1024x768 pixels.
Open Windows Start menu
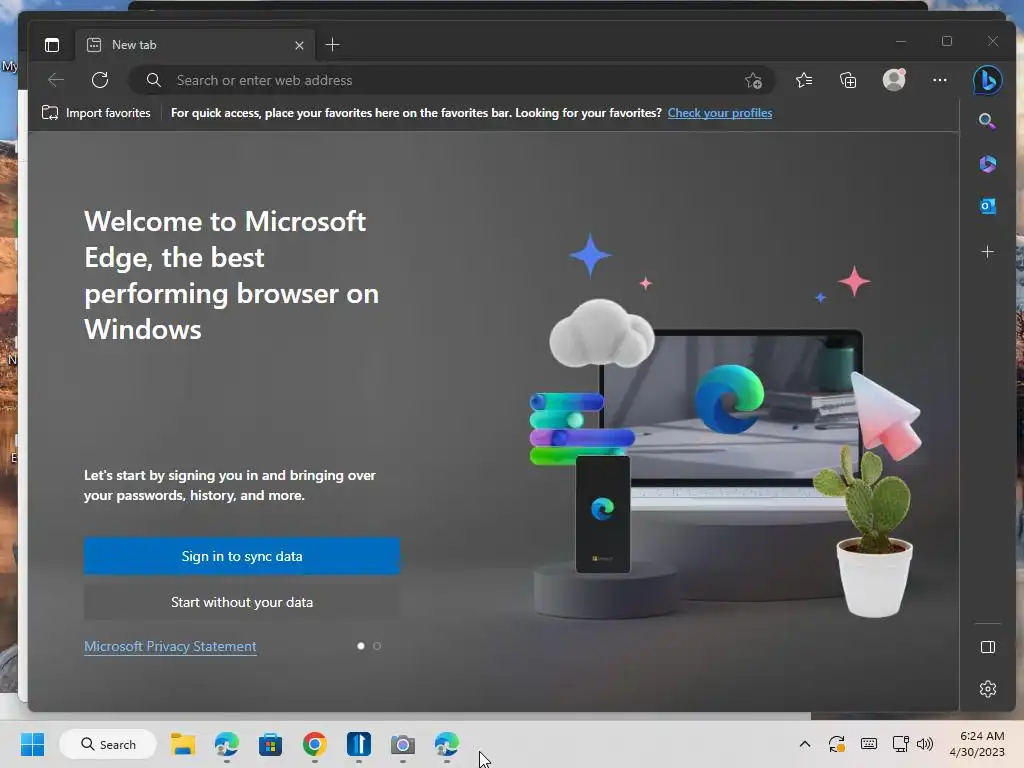32,744
